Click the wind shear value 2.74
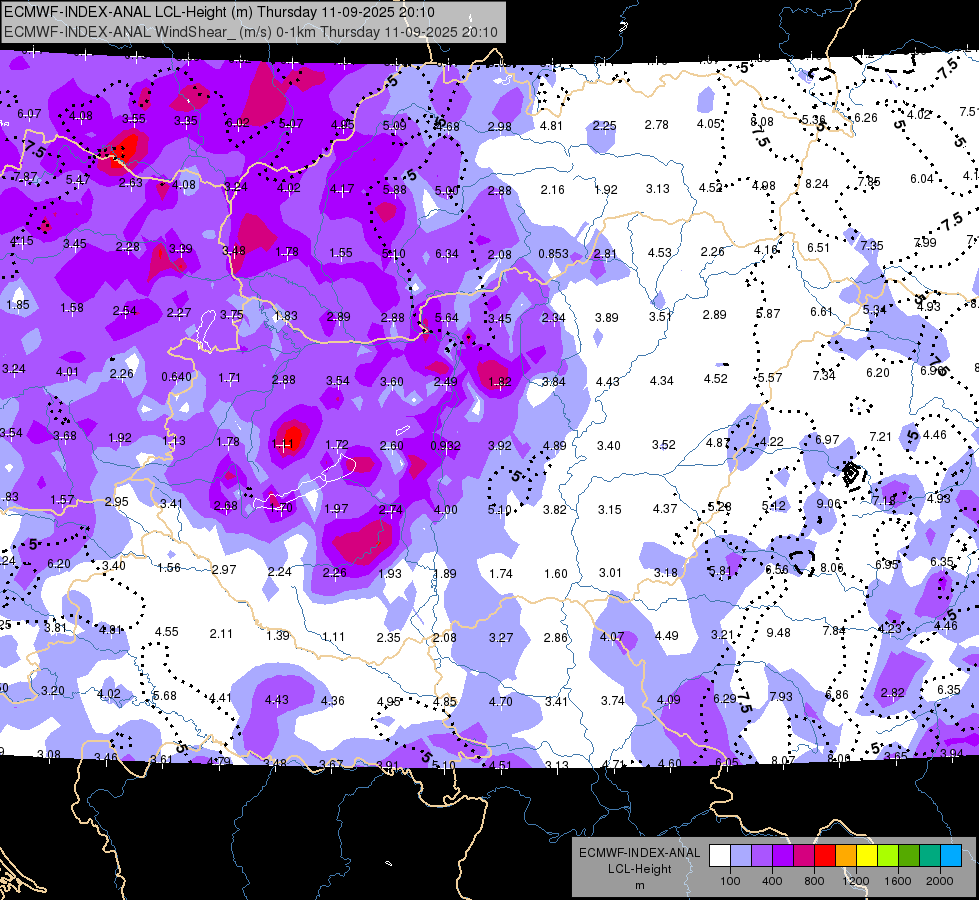Viewport: 979px width, 900px height. point(390,510)
